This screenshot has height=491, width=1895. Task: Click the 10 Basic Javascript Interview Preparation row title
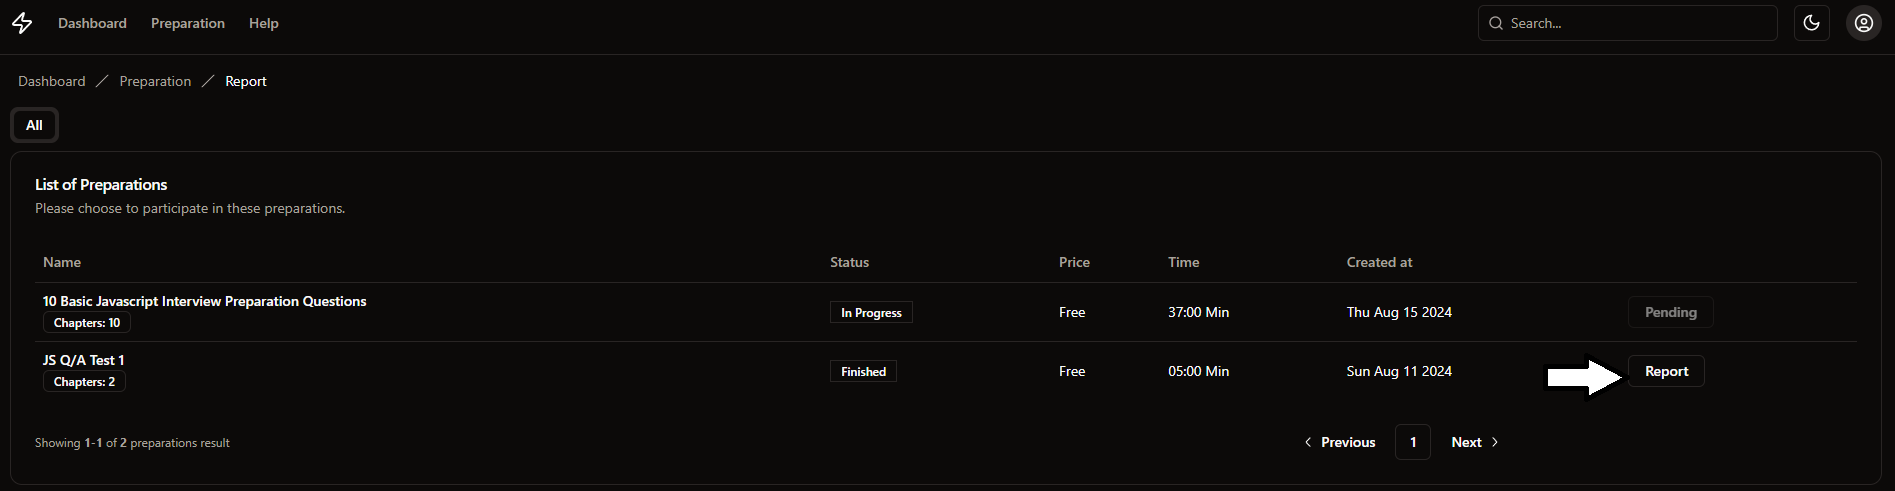[x=204, y=301]
